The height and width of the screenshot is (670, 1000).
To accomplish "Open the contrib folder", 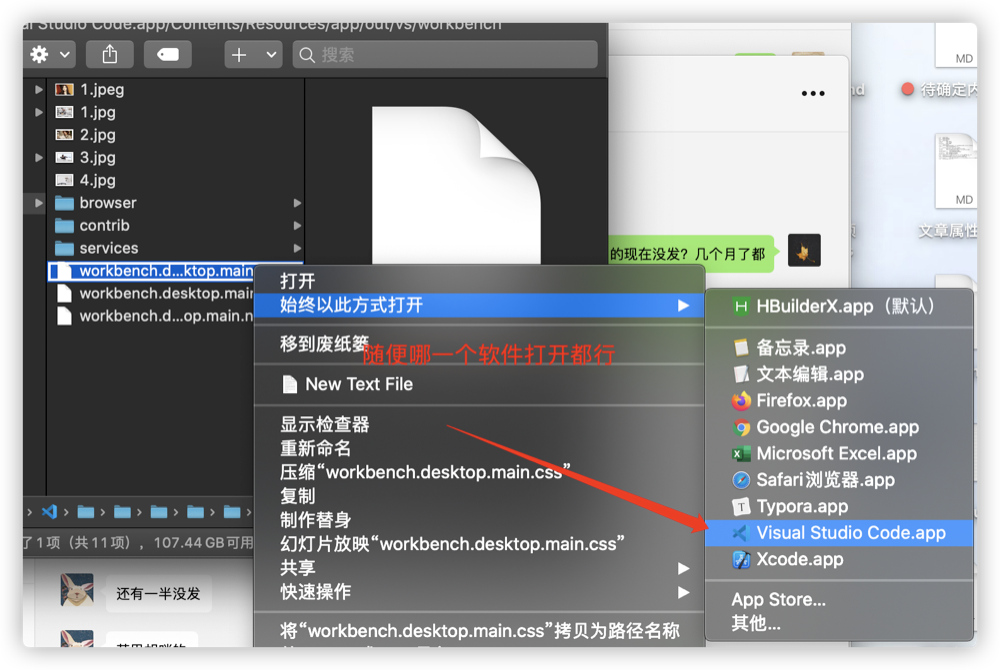I will 105,226.
